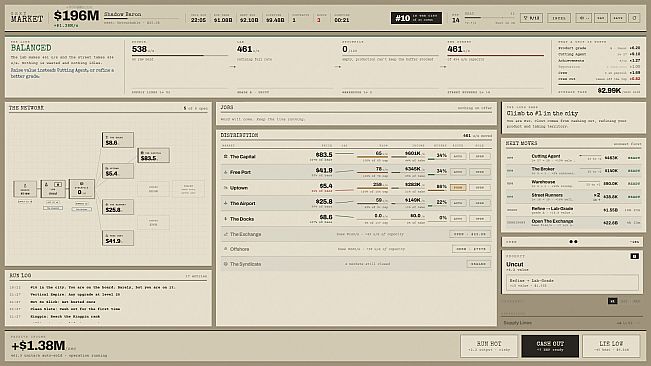651x366 pixels.
Task: Select the $41.9 market node in The Network
Action: (x=118, y=238)
